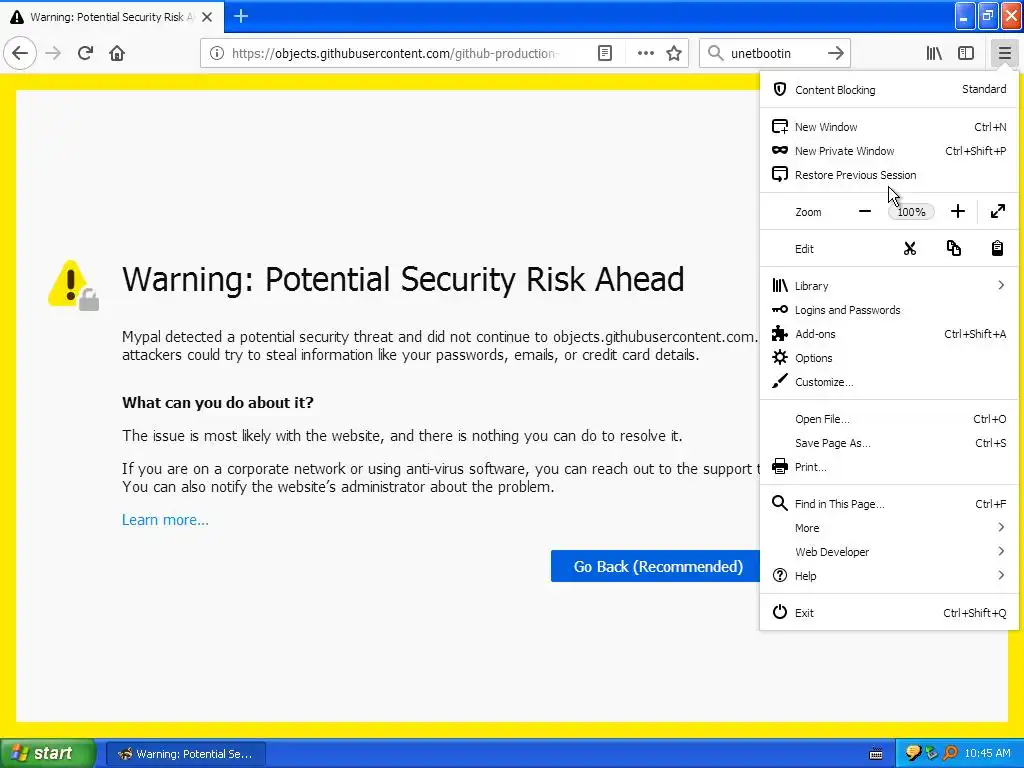Open Options from menu
Viewport: 1024px width, 768px height.
(x=889, y=358)
